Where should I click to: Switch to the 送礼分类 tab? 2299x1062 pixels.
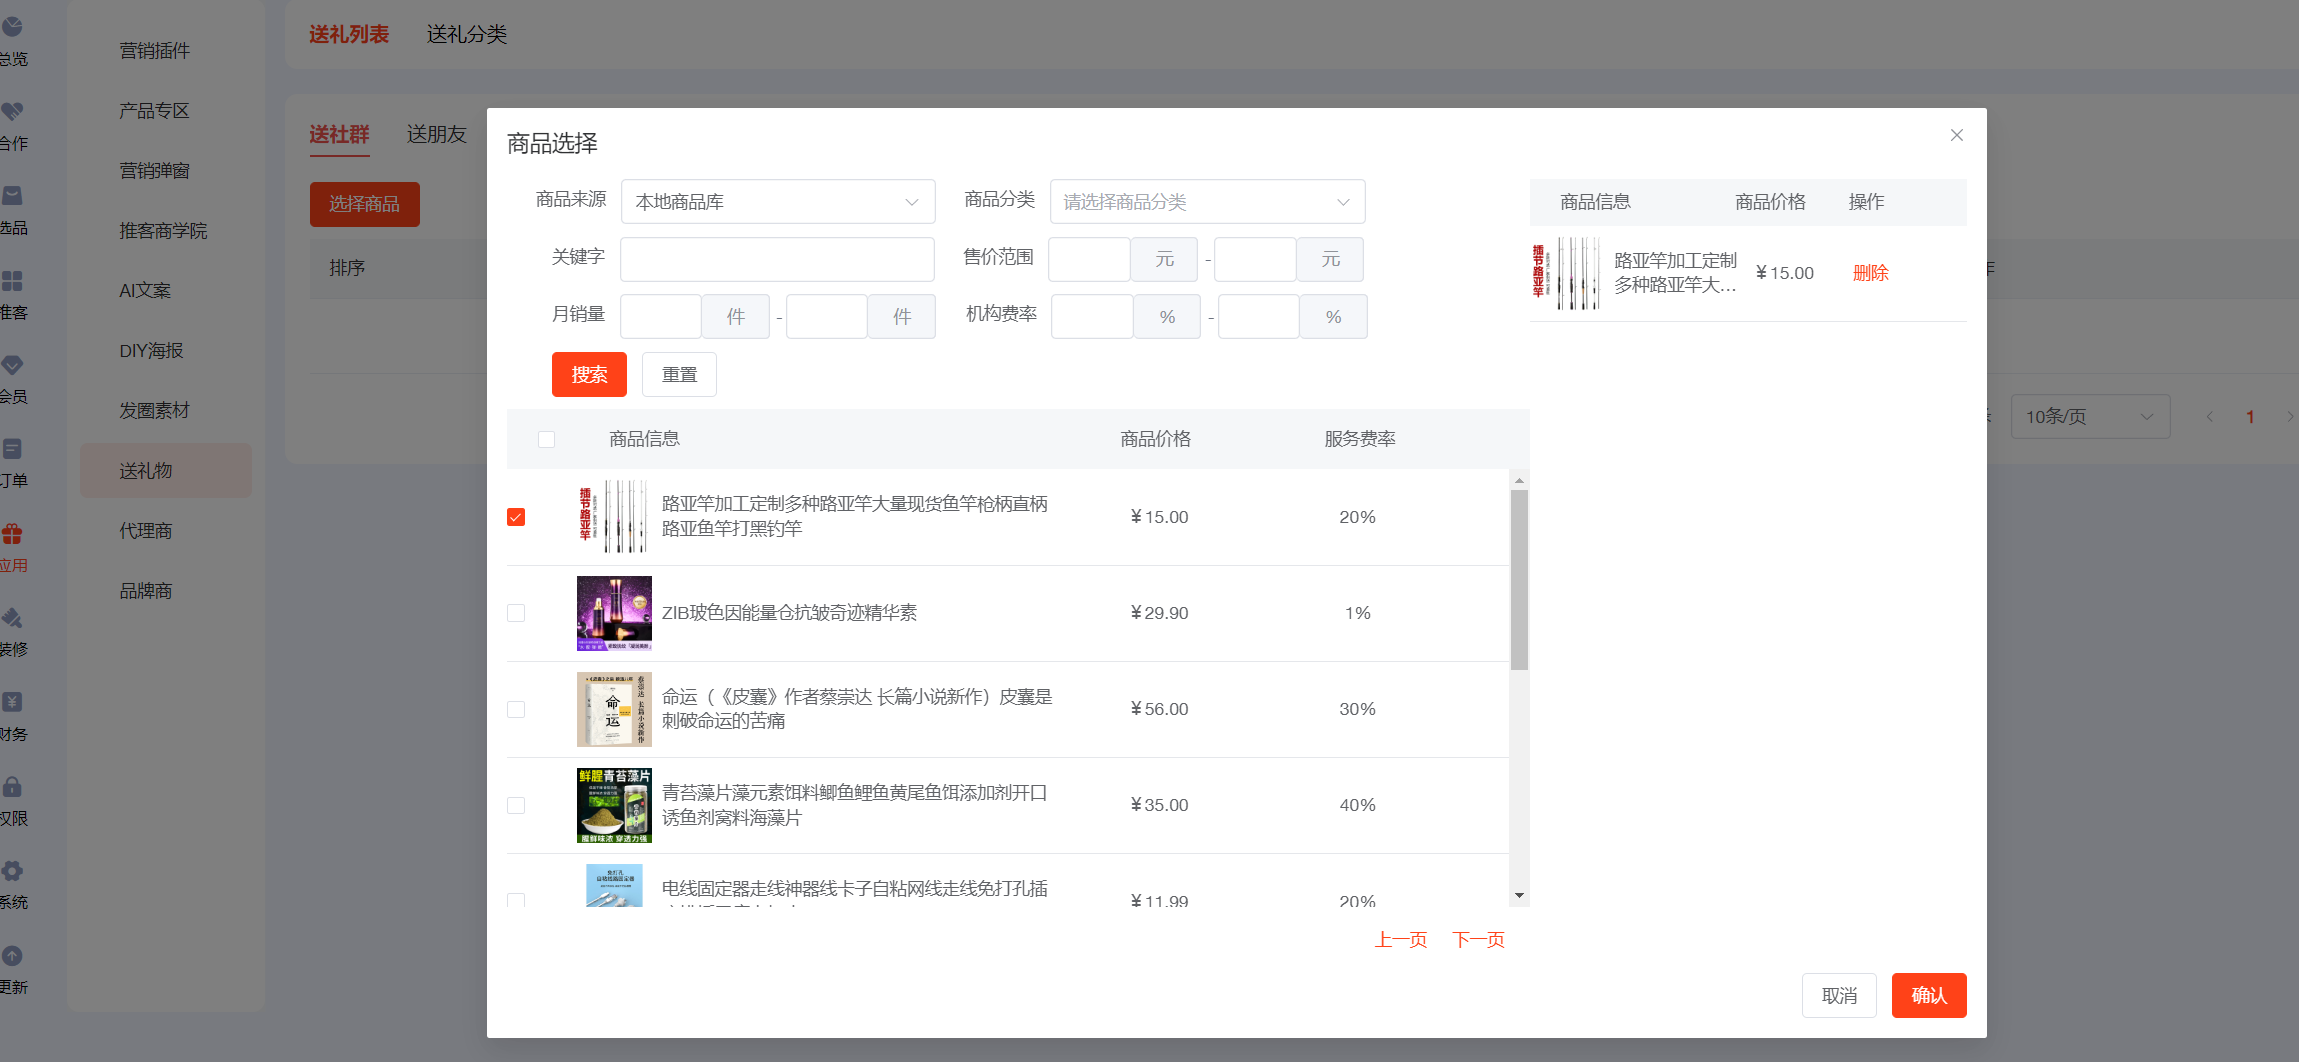(x=466, y=35)
